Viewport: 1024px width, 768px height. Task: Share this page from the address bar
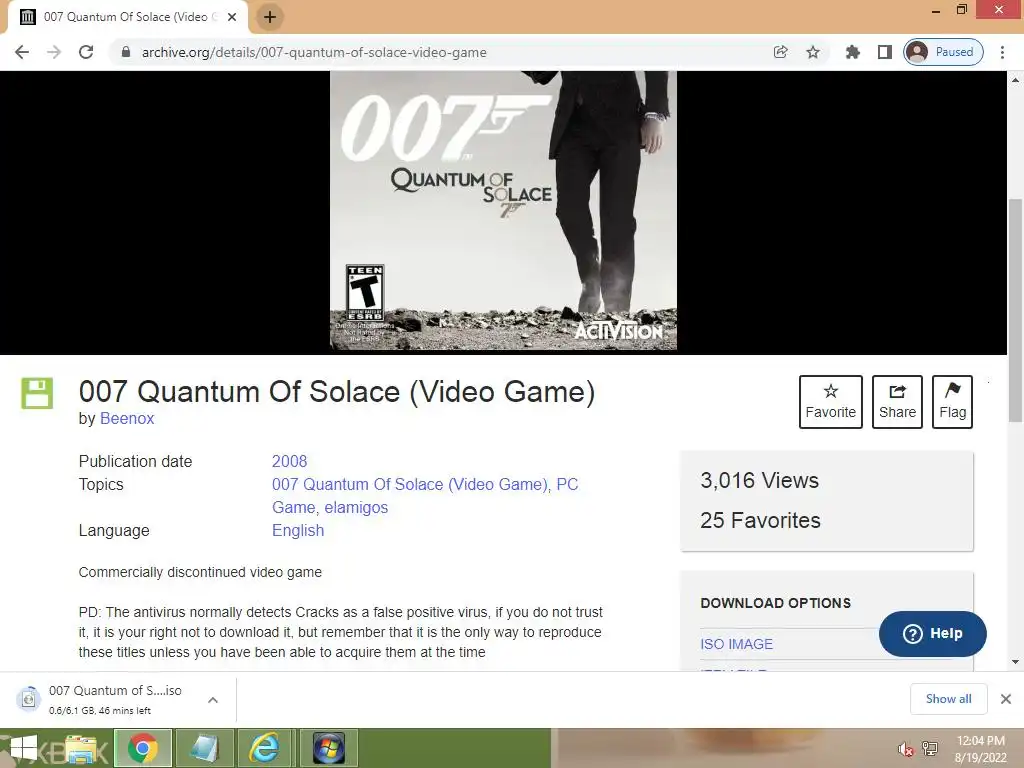coord(780,52)
